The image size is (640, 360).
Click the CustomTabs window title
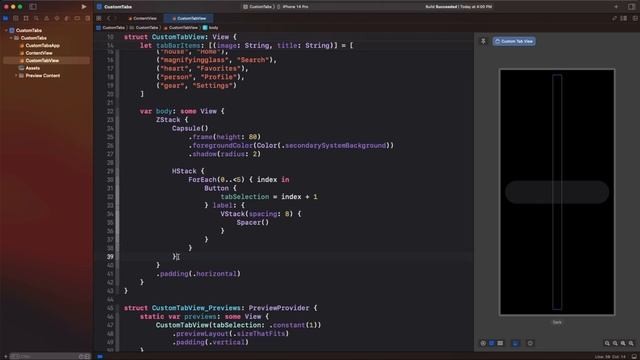click(118, 7)
